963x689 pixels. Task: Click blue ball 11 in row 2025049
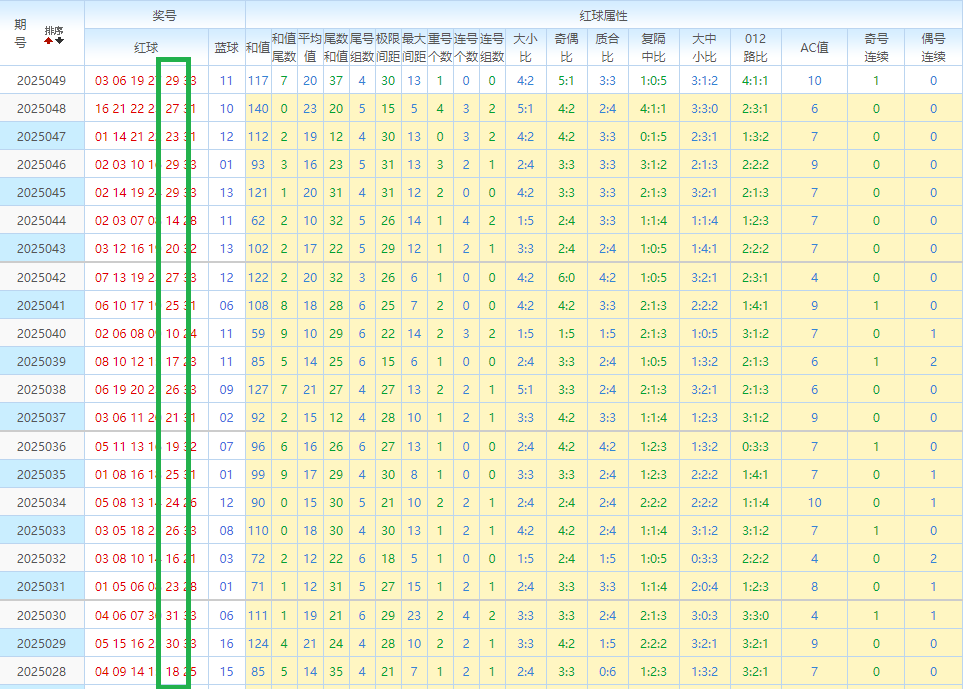click(227, 80)
